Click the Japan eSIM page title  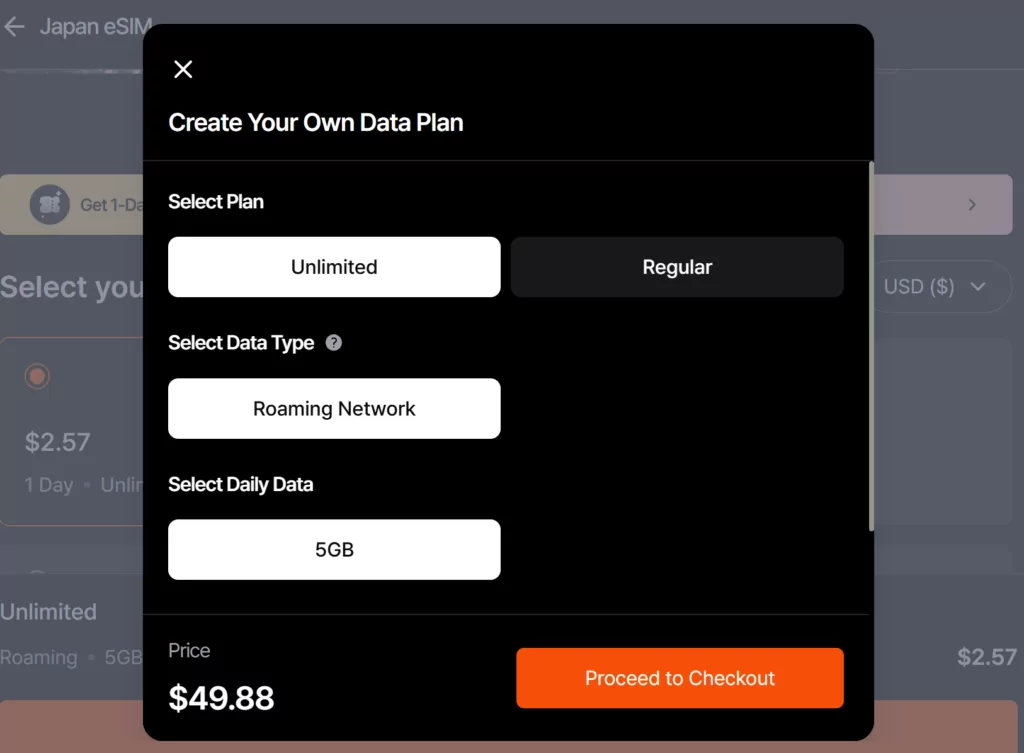(x=96, y=27)
